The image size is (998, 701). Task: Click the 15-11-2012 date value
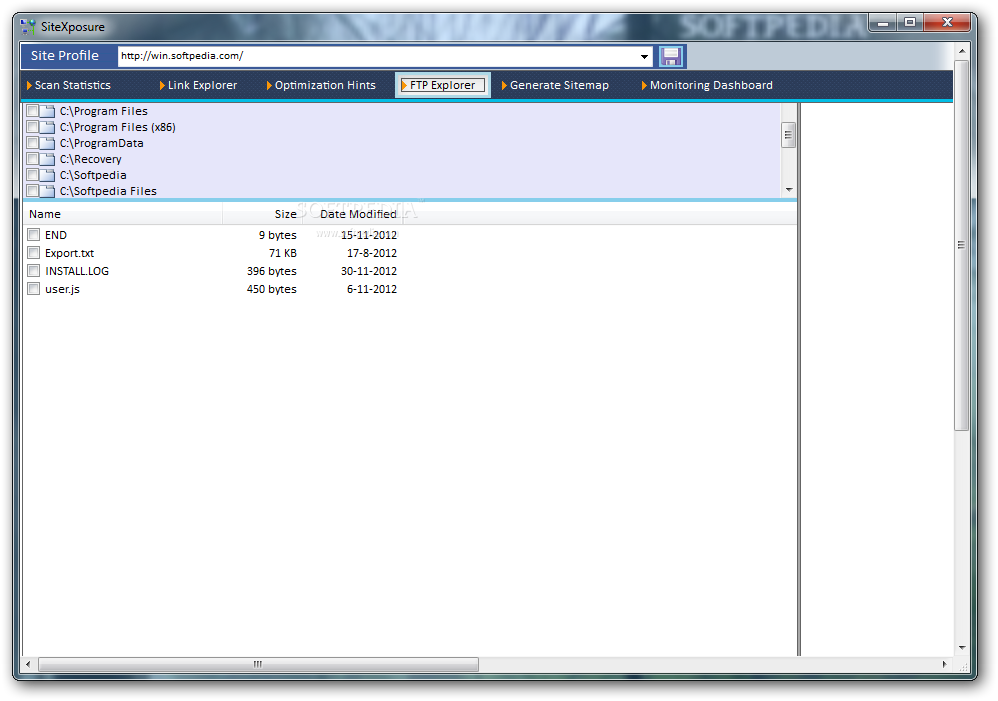(x=369, y=235)
